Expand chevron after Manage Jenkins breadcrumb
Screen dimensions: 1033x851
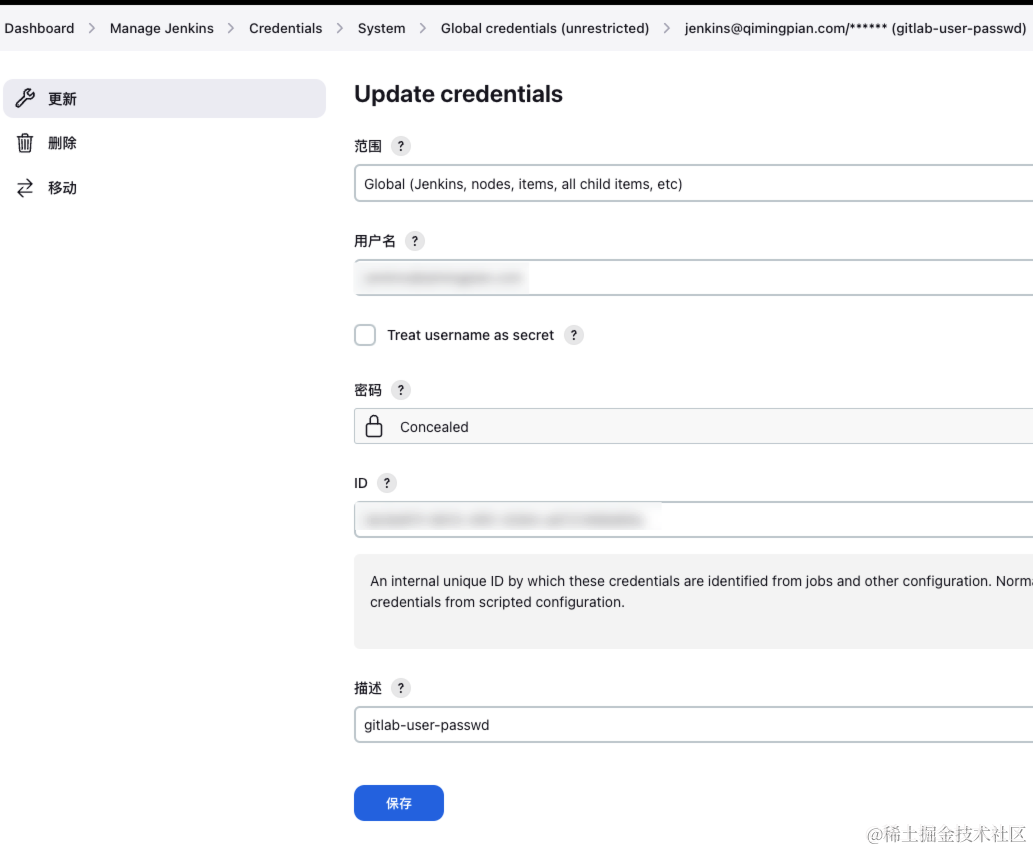pos(231,28)
